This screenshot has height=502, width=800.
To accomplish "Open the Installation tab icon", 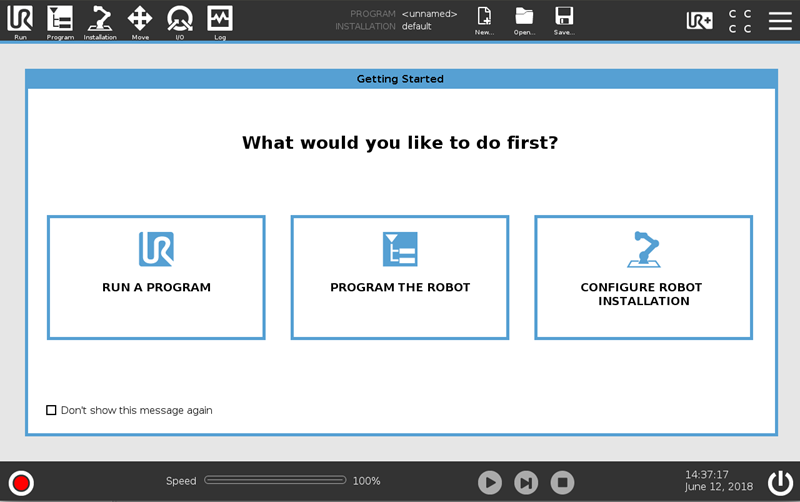I will [x=100, y=21].
